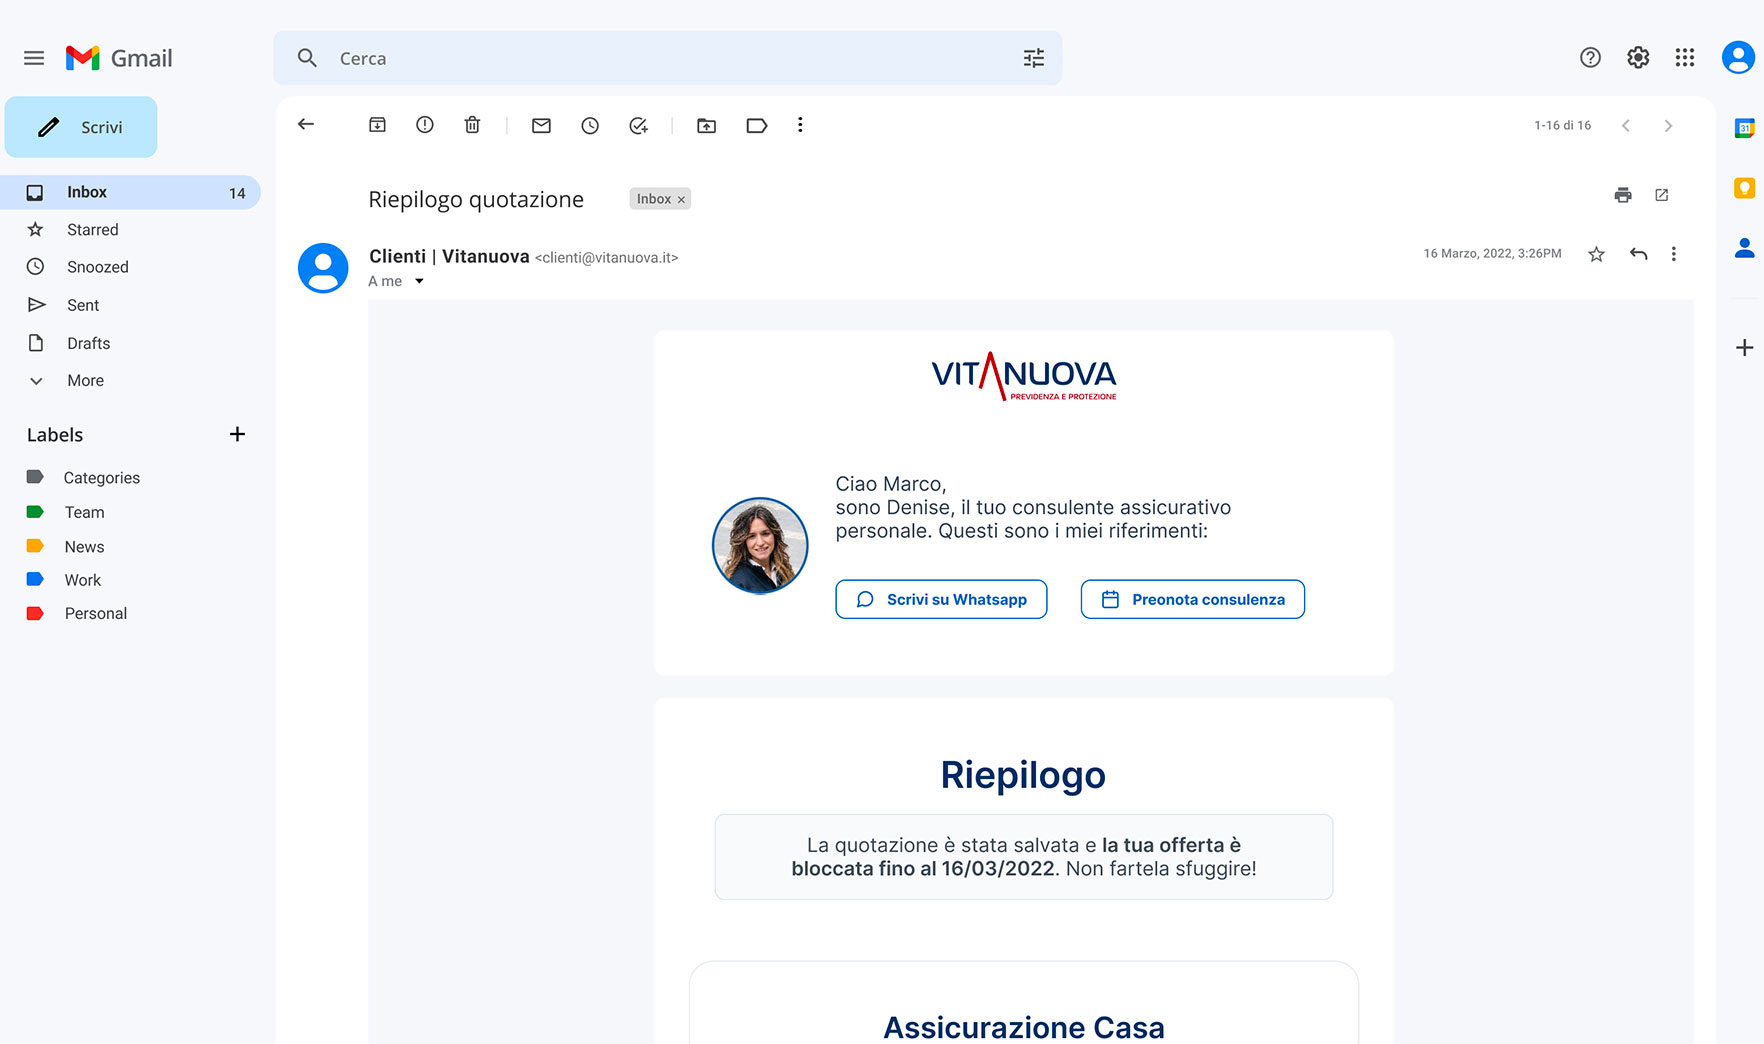1764x1044 pixels.
Task: Open the Drafts folder
Action: (88, 343)
